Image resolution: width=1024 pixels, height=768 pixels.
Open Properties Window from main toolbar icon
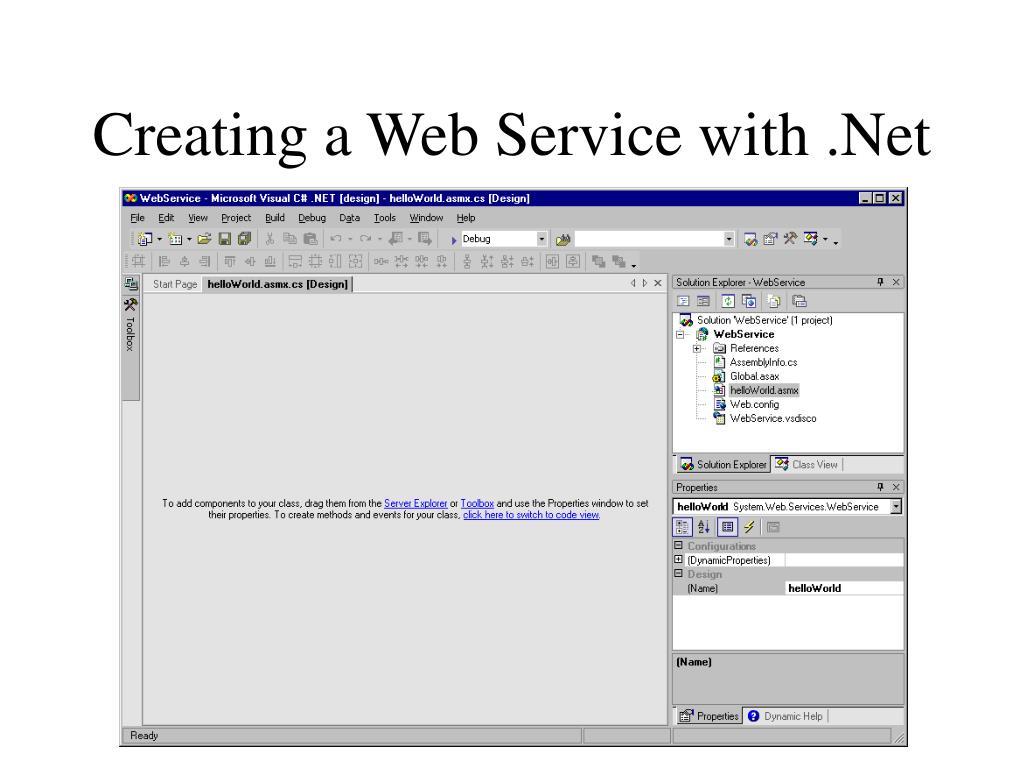click(770, 239)
